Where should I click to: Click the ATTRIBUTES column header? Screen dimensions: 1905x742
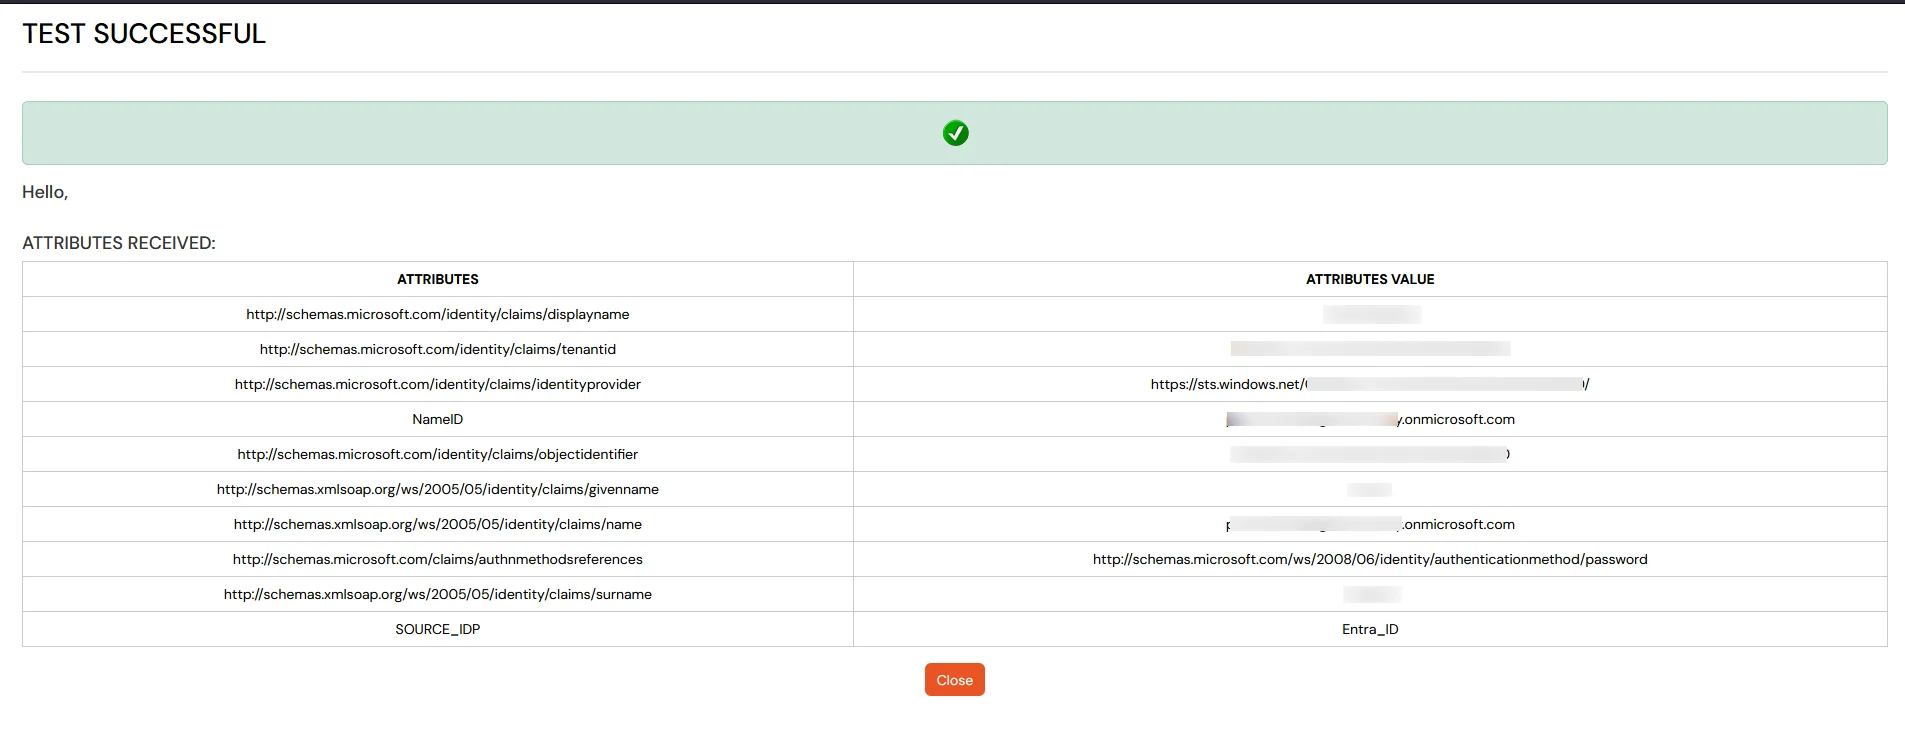tap(438, 279)
